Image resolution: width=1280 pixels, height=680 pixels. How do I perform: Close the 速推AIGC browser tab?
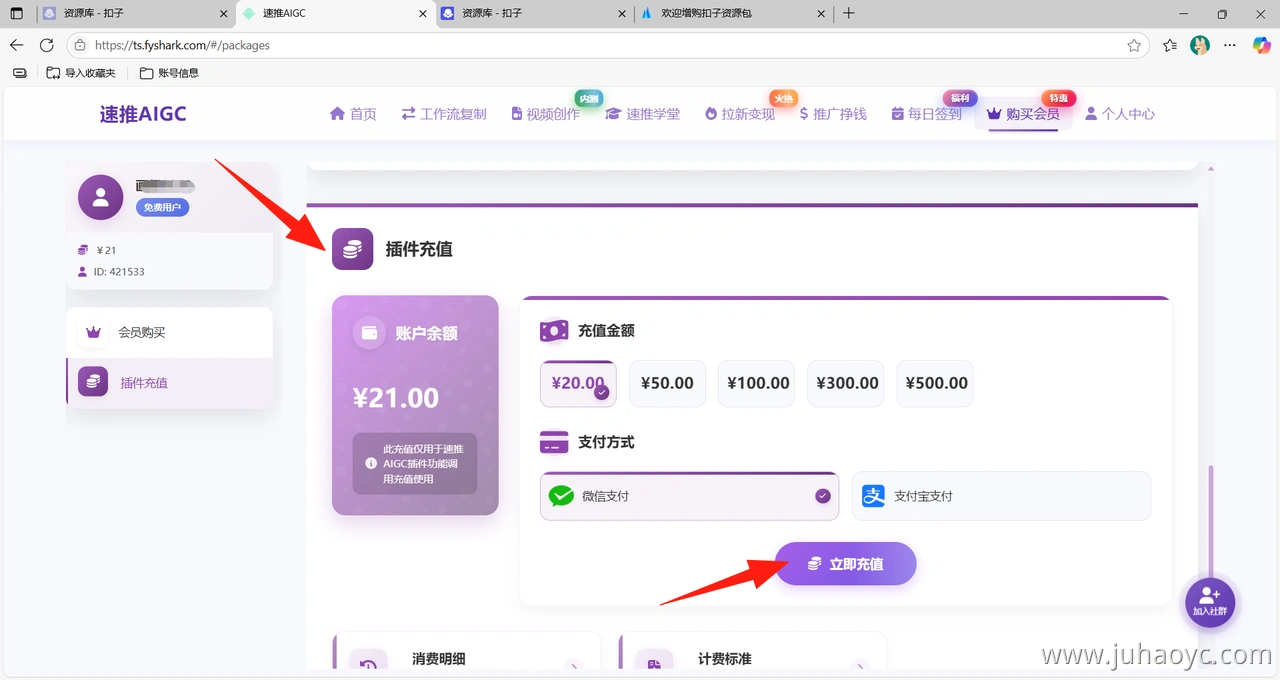(x=421, y=14)
